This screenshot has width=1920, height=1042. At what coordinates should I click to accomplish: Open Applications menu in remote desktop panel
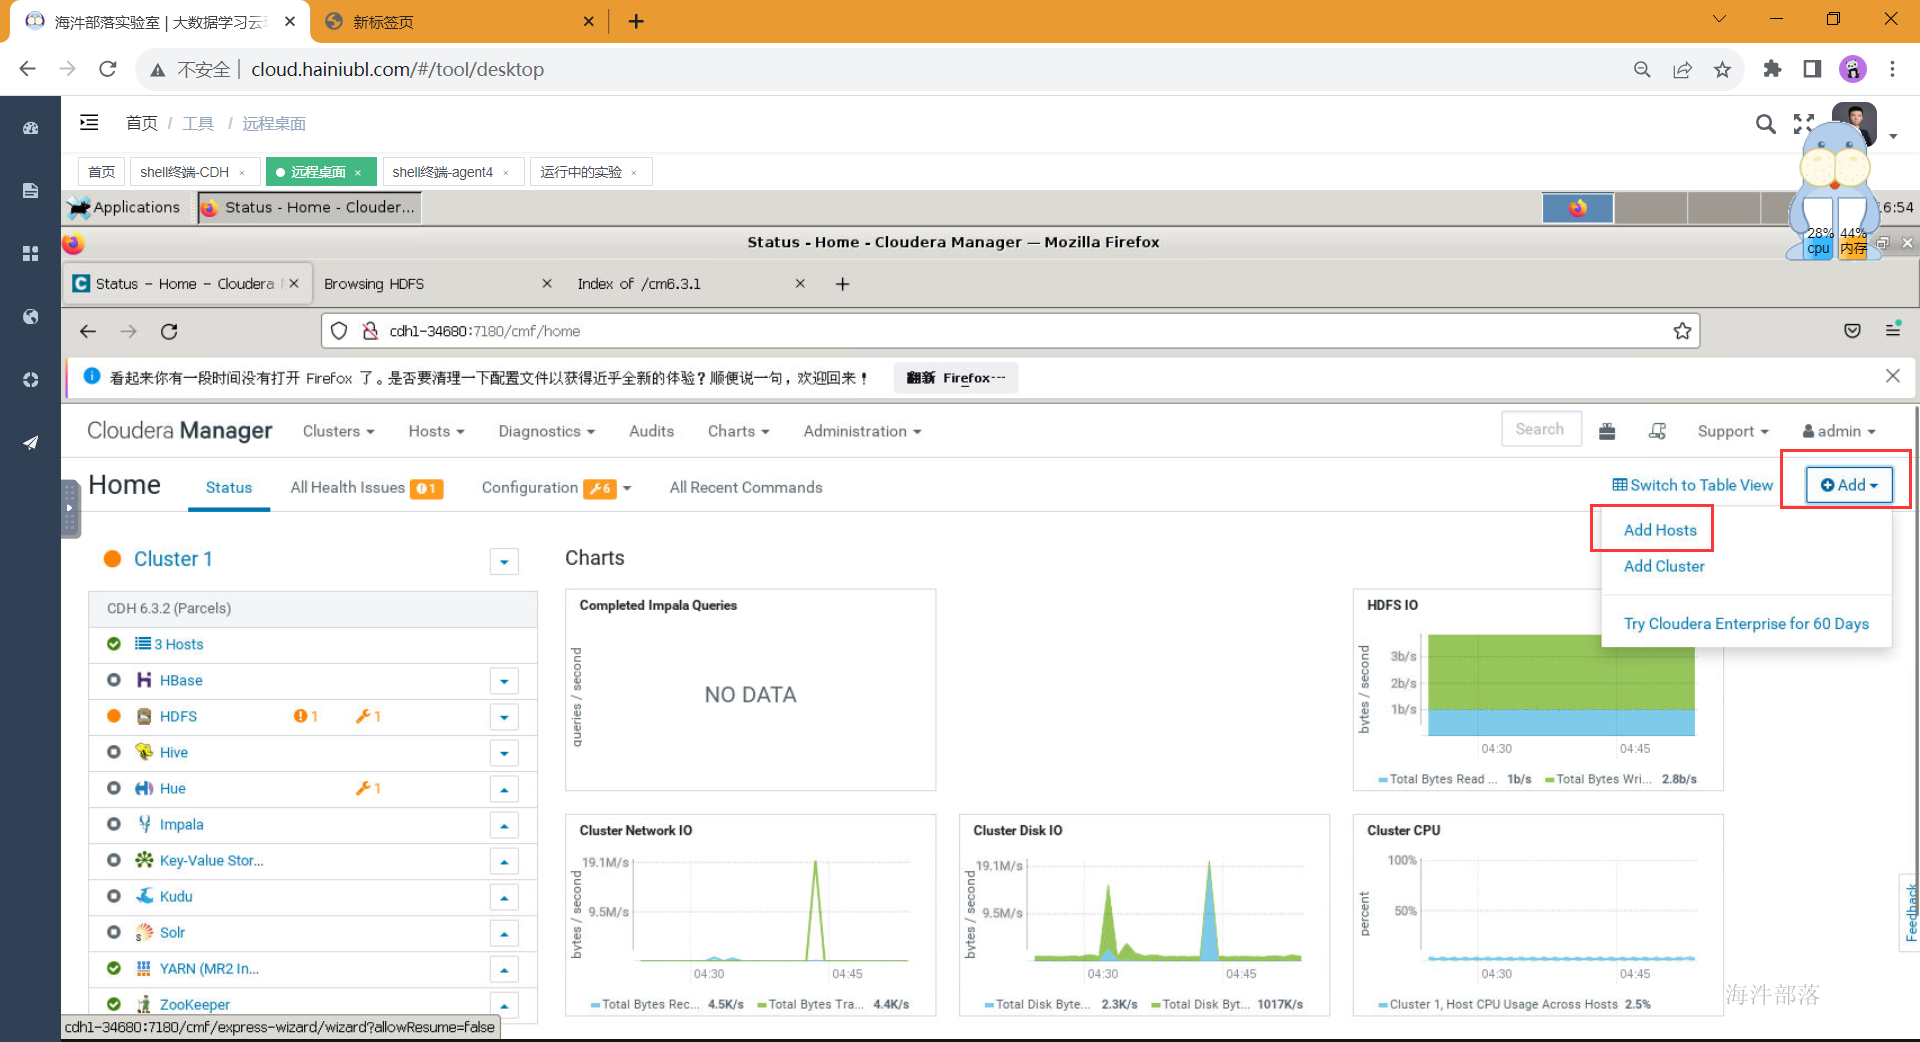[x=125, y=207]
